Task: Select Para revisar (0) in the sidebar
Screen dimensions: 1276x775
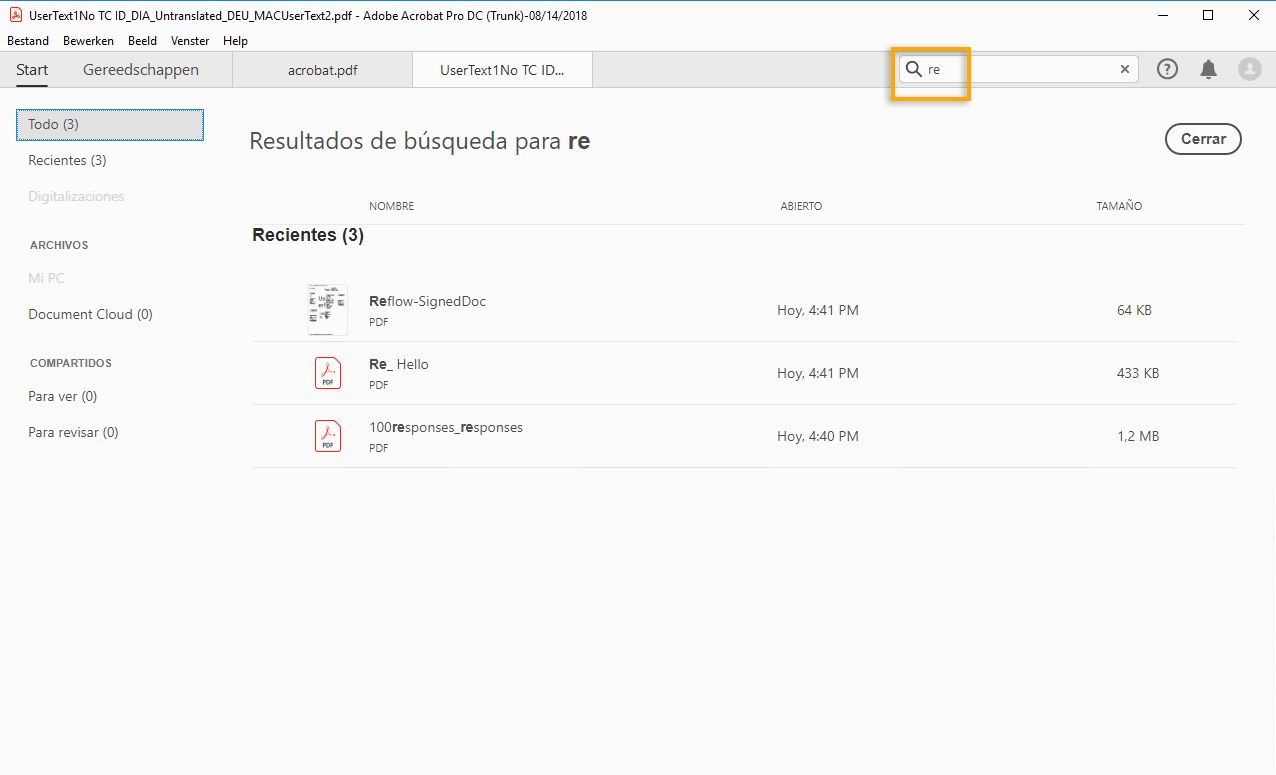Action: pos(73,432)
